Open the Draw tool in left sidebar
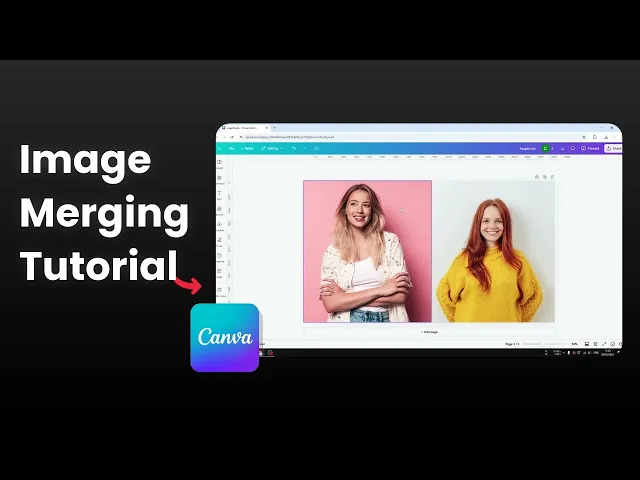The image size is (640, 480). tap(220, 242)
